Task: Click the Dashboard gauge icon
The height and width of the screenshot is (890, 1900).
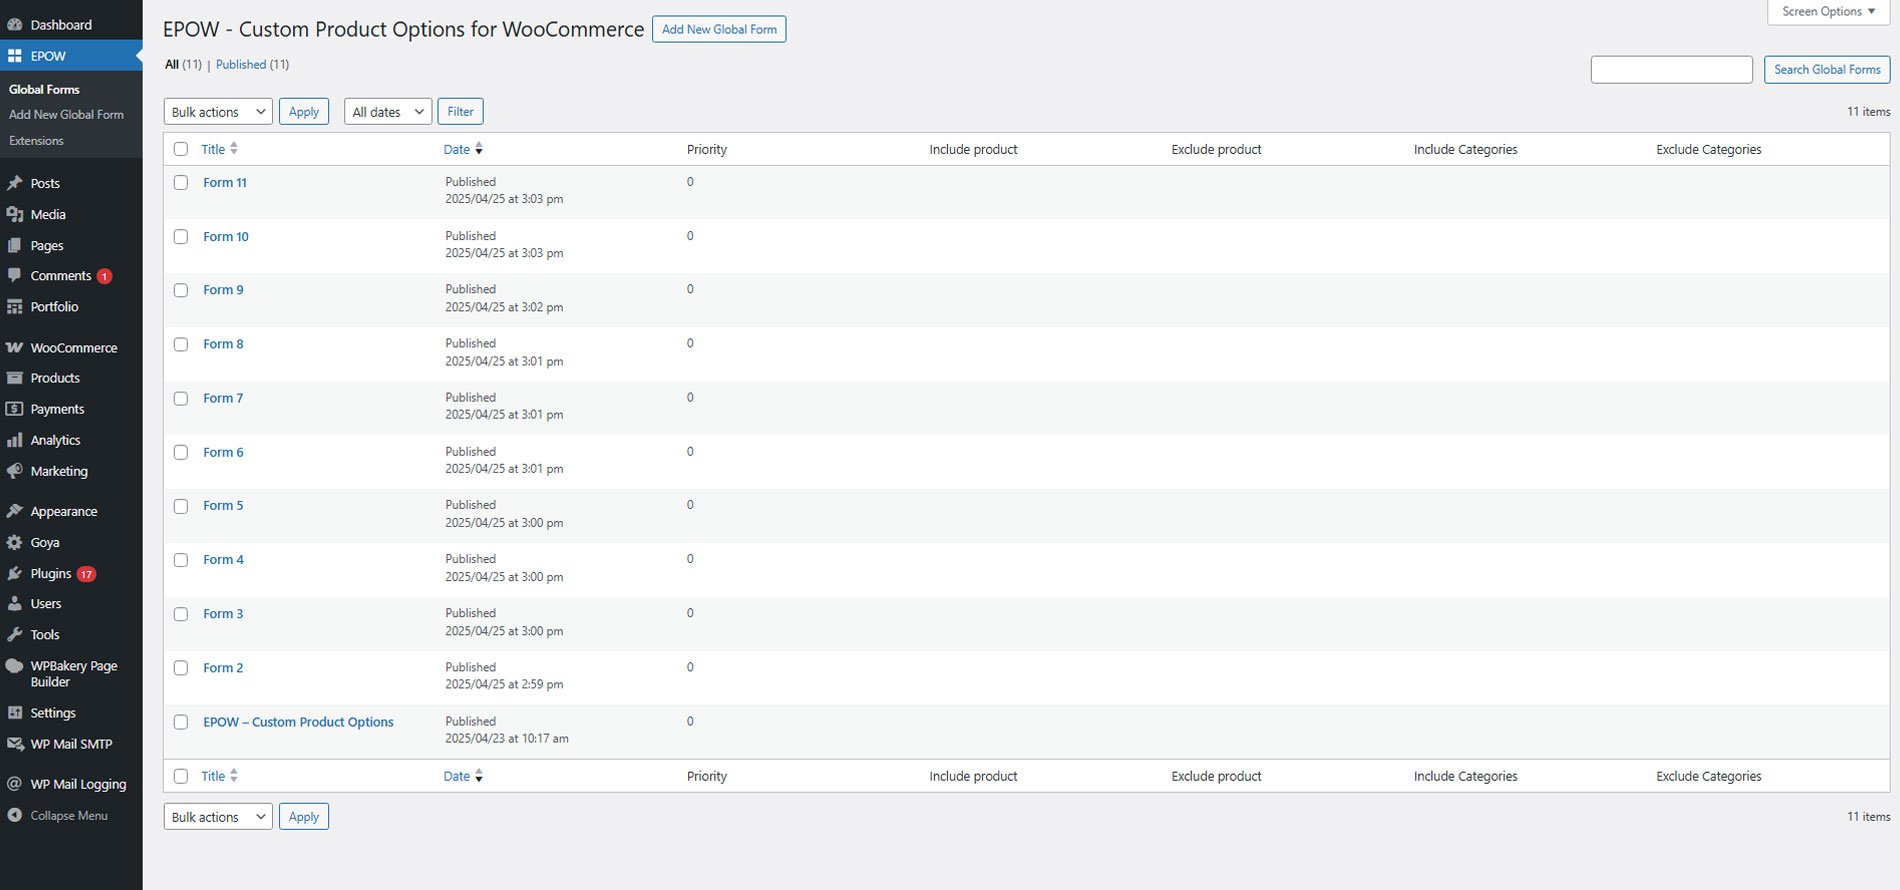Action: (15, 25)
